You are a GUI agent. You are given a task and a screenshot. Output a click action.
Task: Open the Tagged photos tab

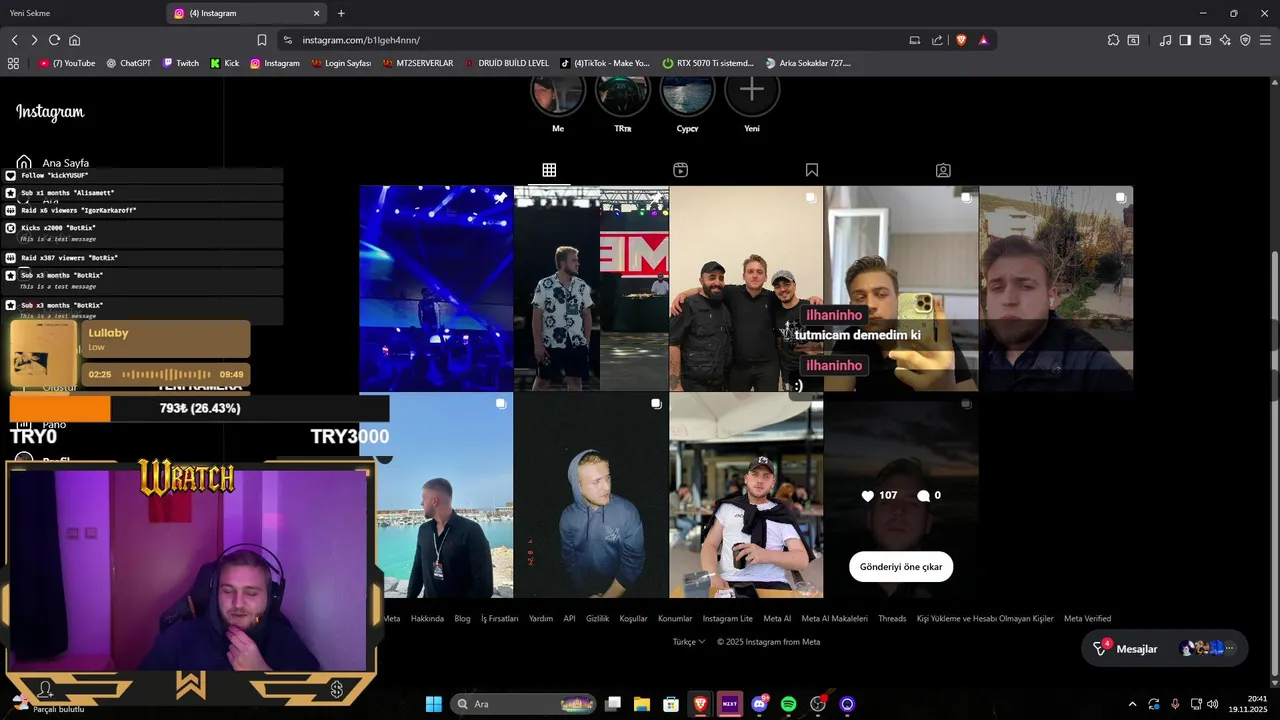click(943, 170)
